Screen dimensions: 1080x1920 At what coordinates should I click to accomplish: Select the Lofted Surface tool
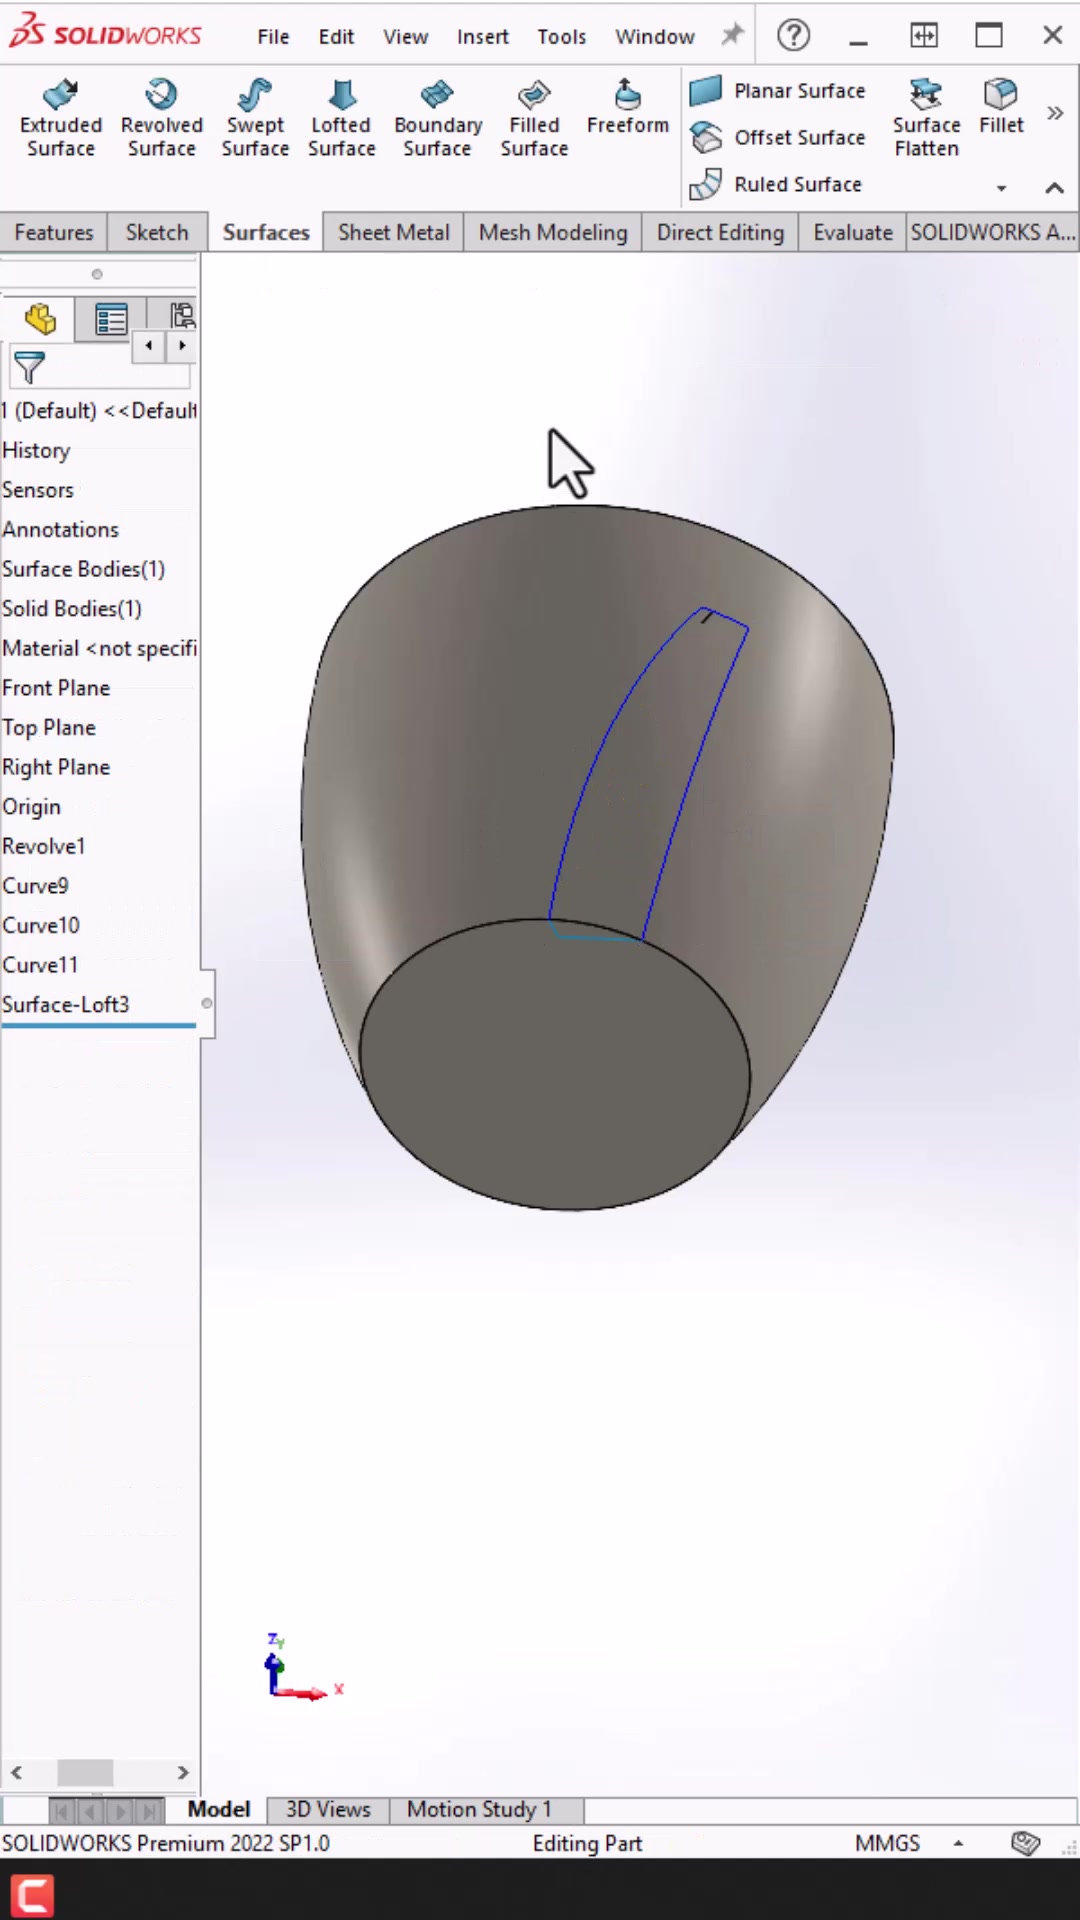pyautogui.click(x=342, y=119)
